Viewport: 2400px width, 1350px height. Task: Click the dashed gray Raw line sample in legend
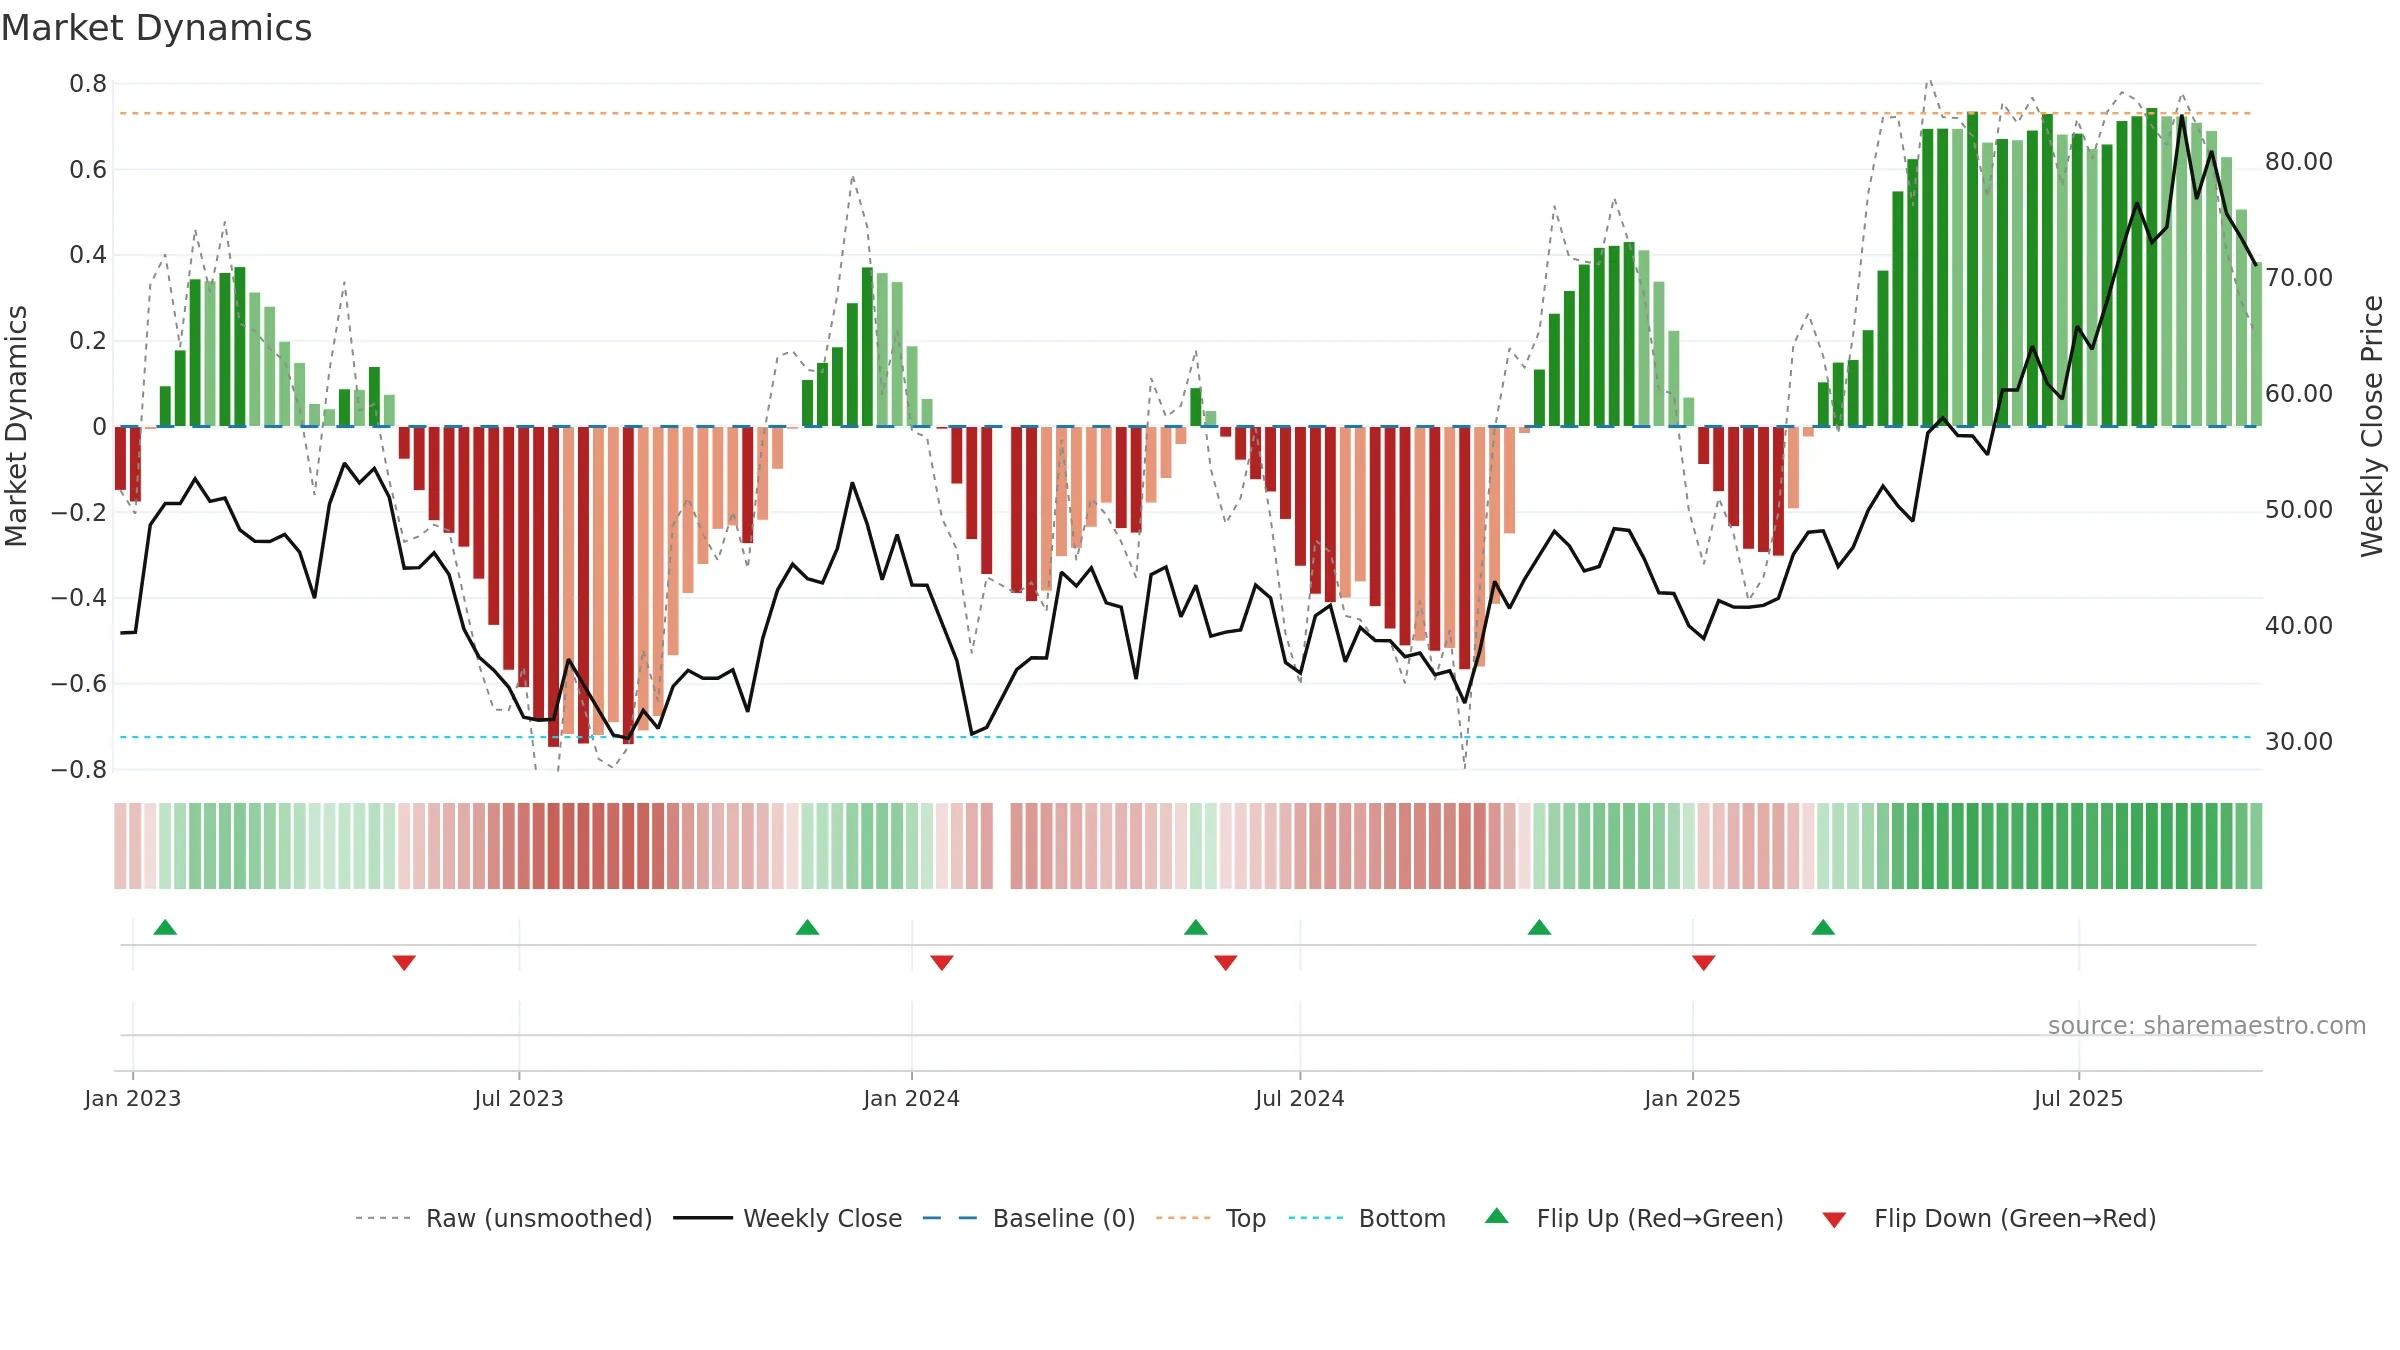(x=383, y=1218)
